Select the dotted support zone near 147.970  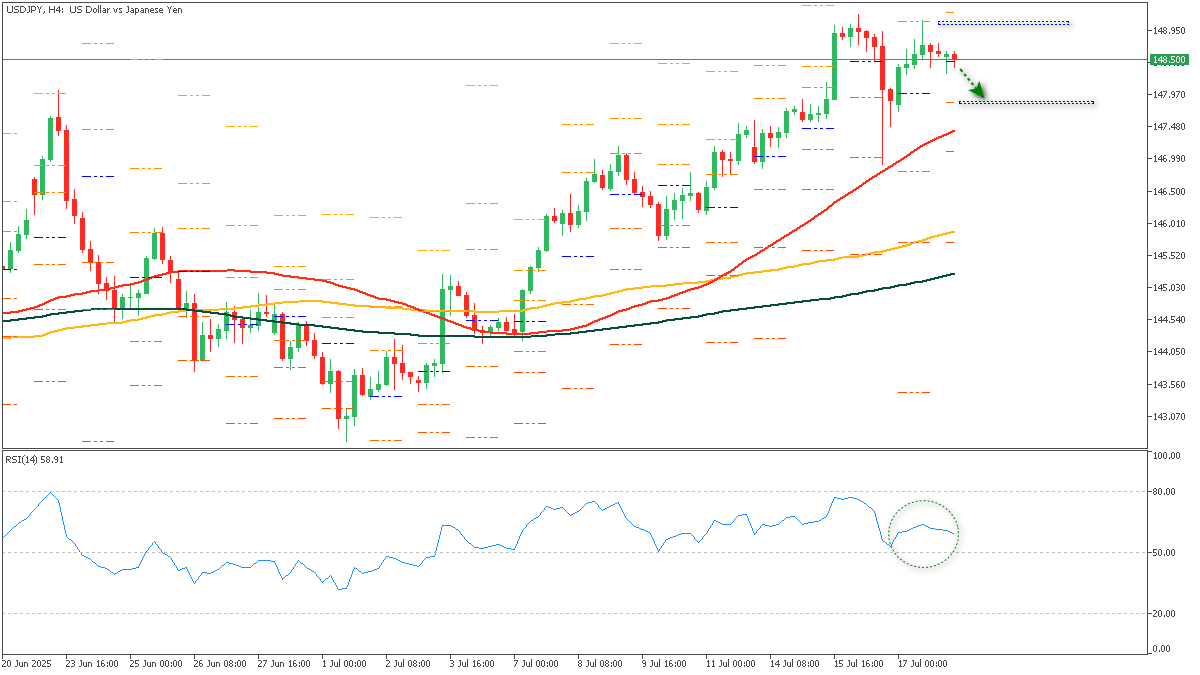[1026, 102]
